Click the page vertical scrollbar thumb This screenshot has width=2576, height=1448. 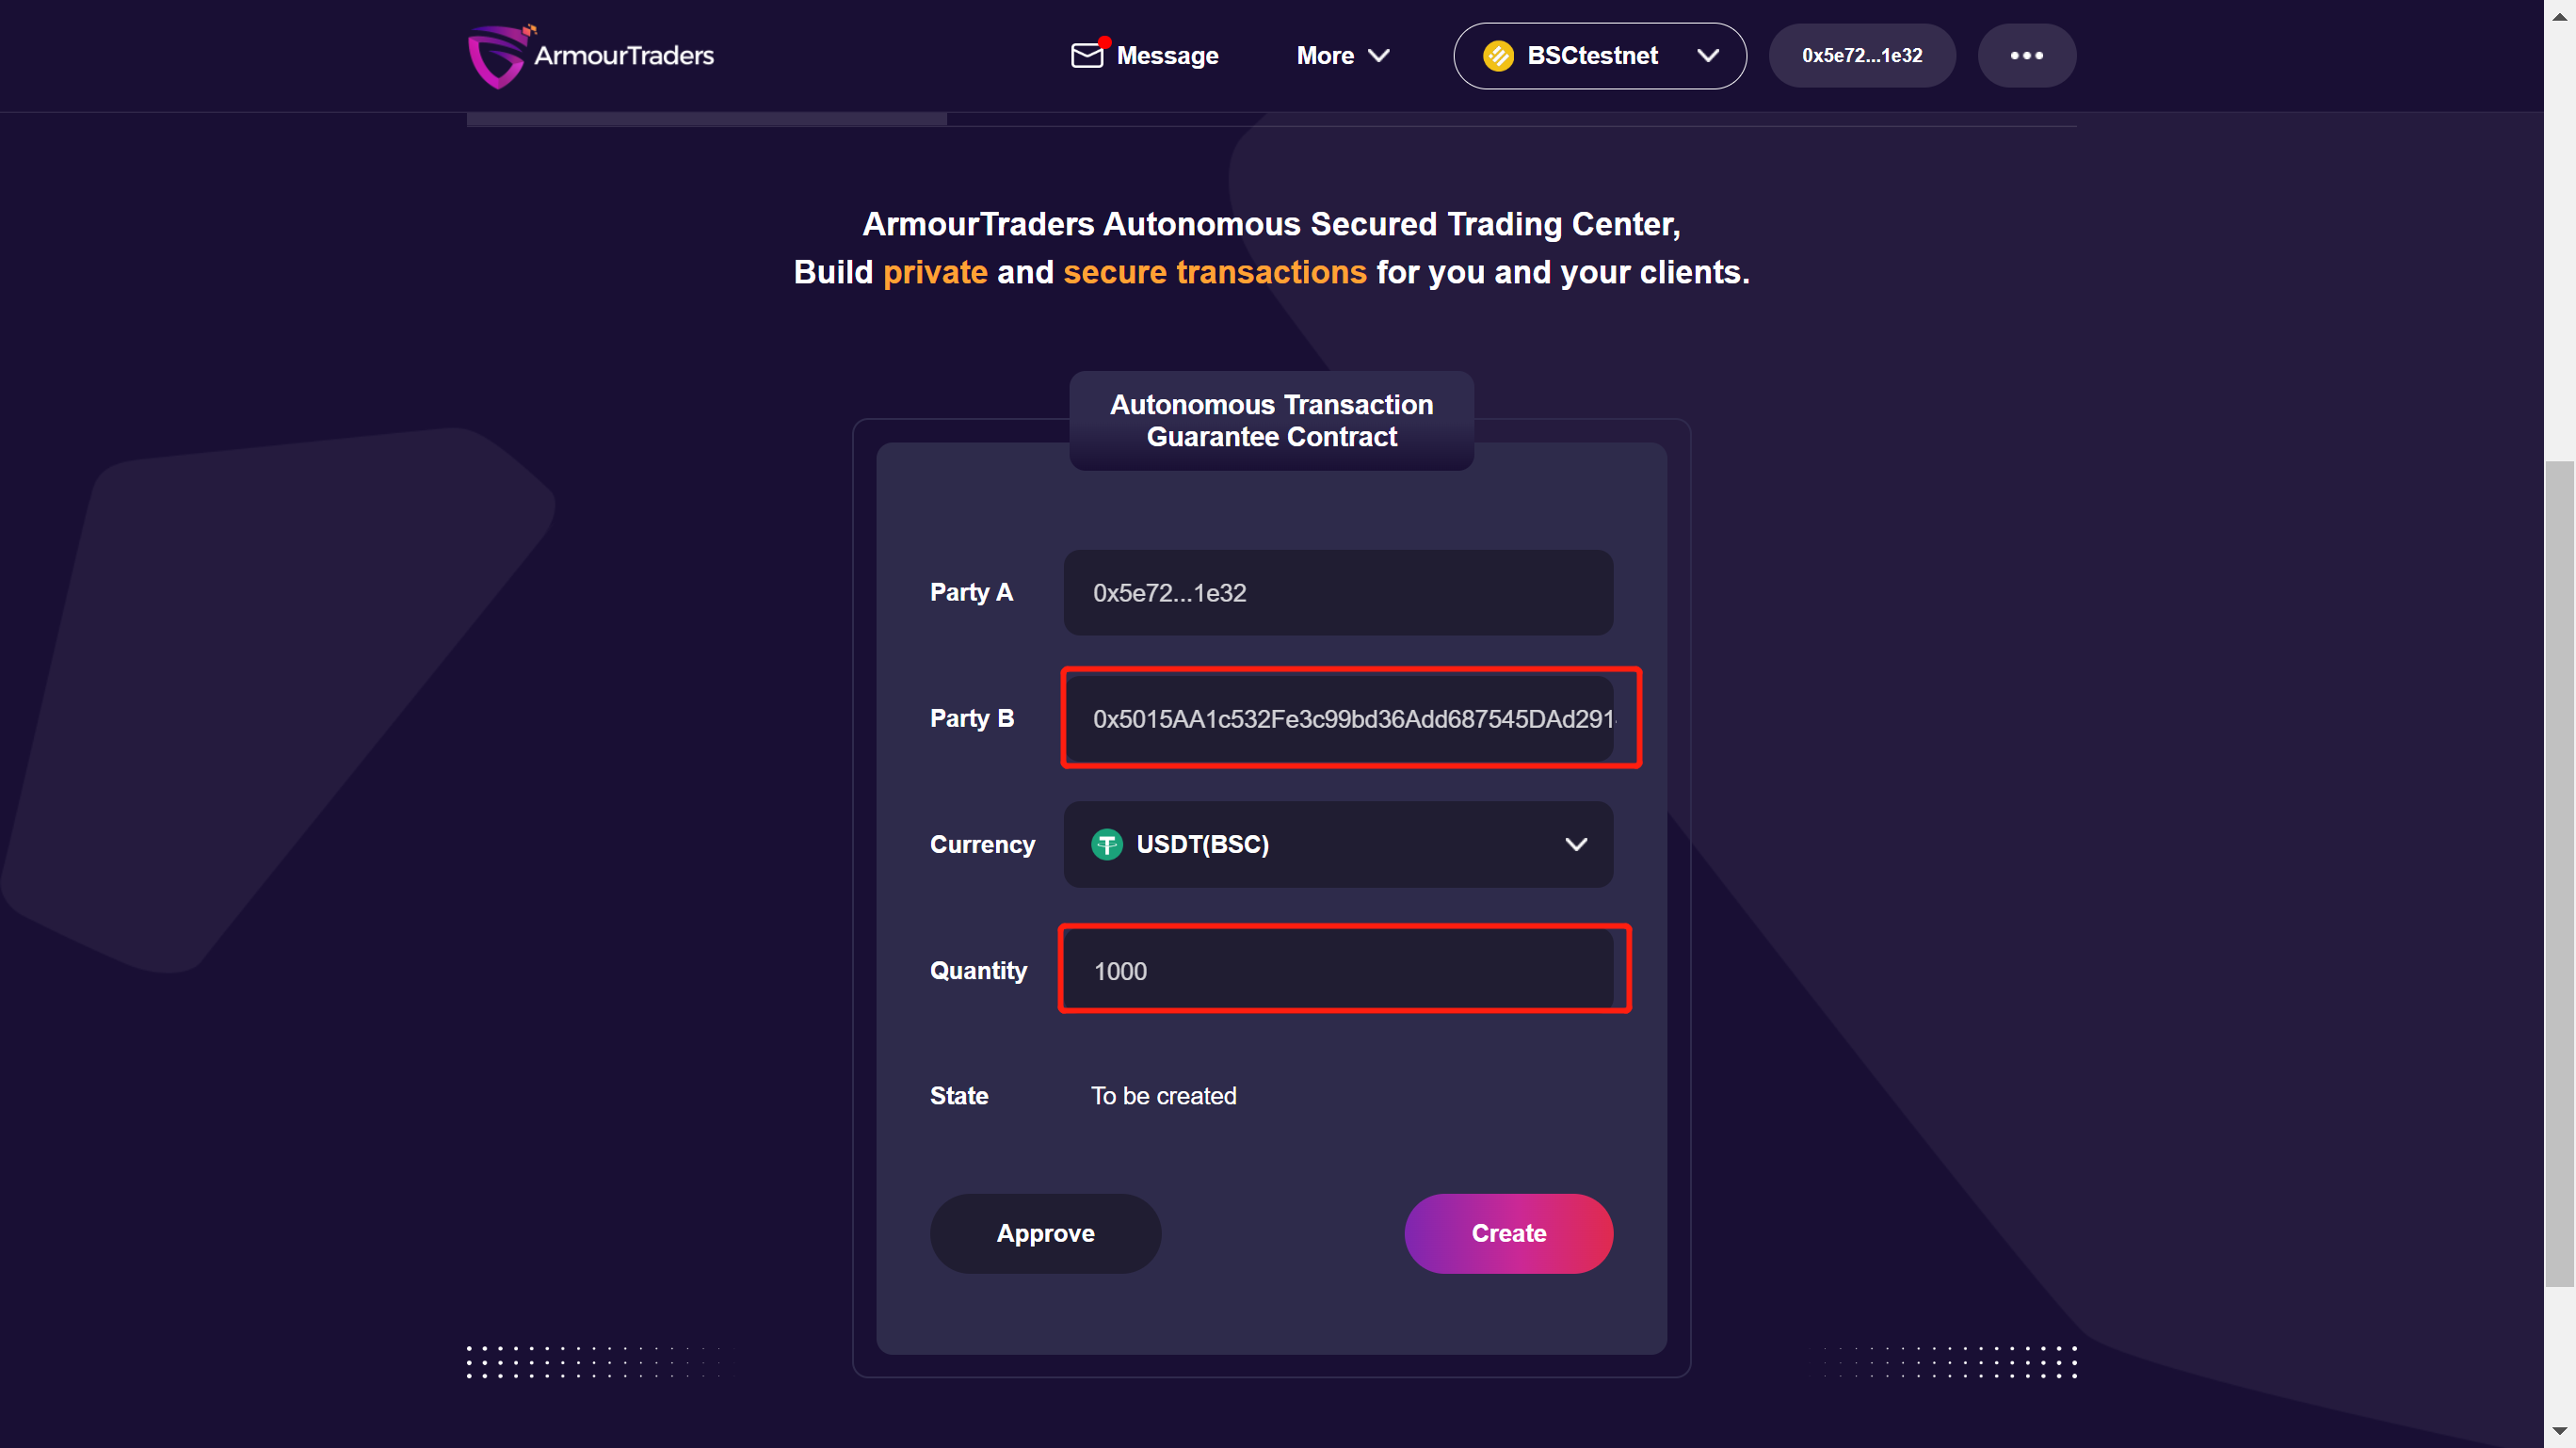[x=2559, y=873]
